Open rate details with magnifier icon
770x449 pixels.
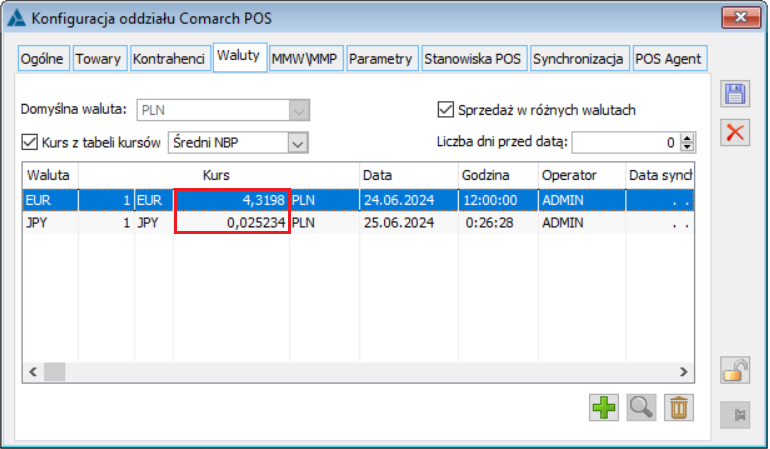click(641, 407)
